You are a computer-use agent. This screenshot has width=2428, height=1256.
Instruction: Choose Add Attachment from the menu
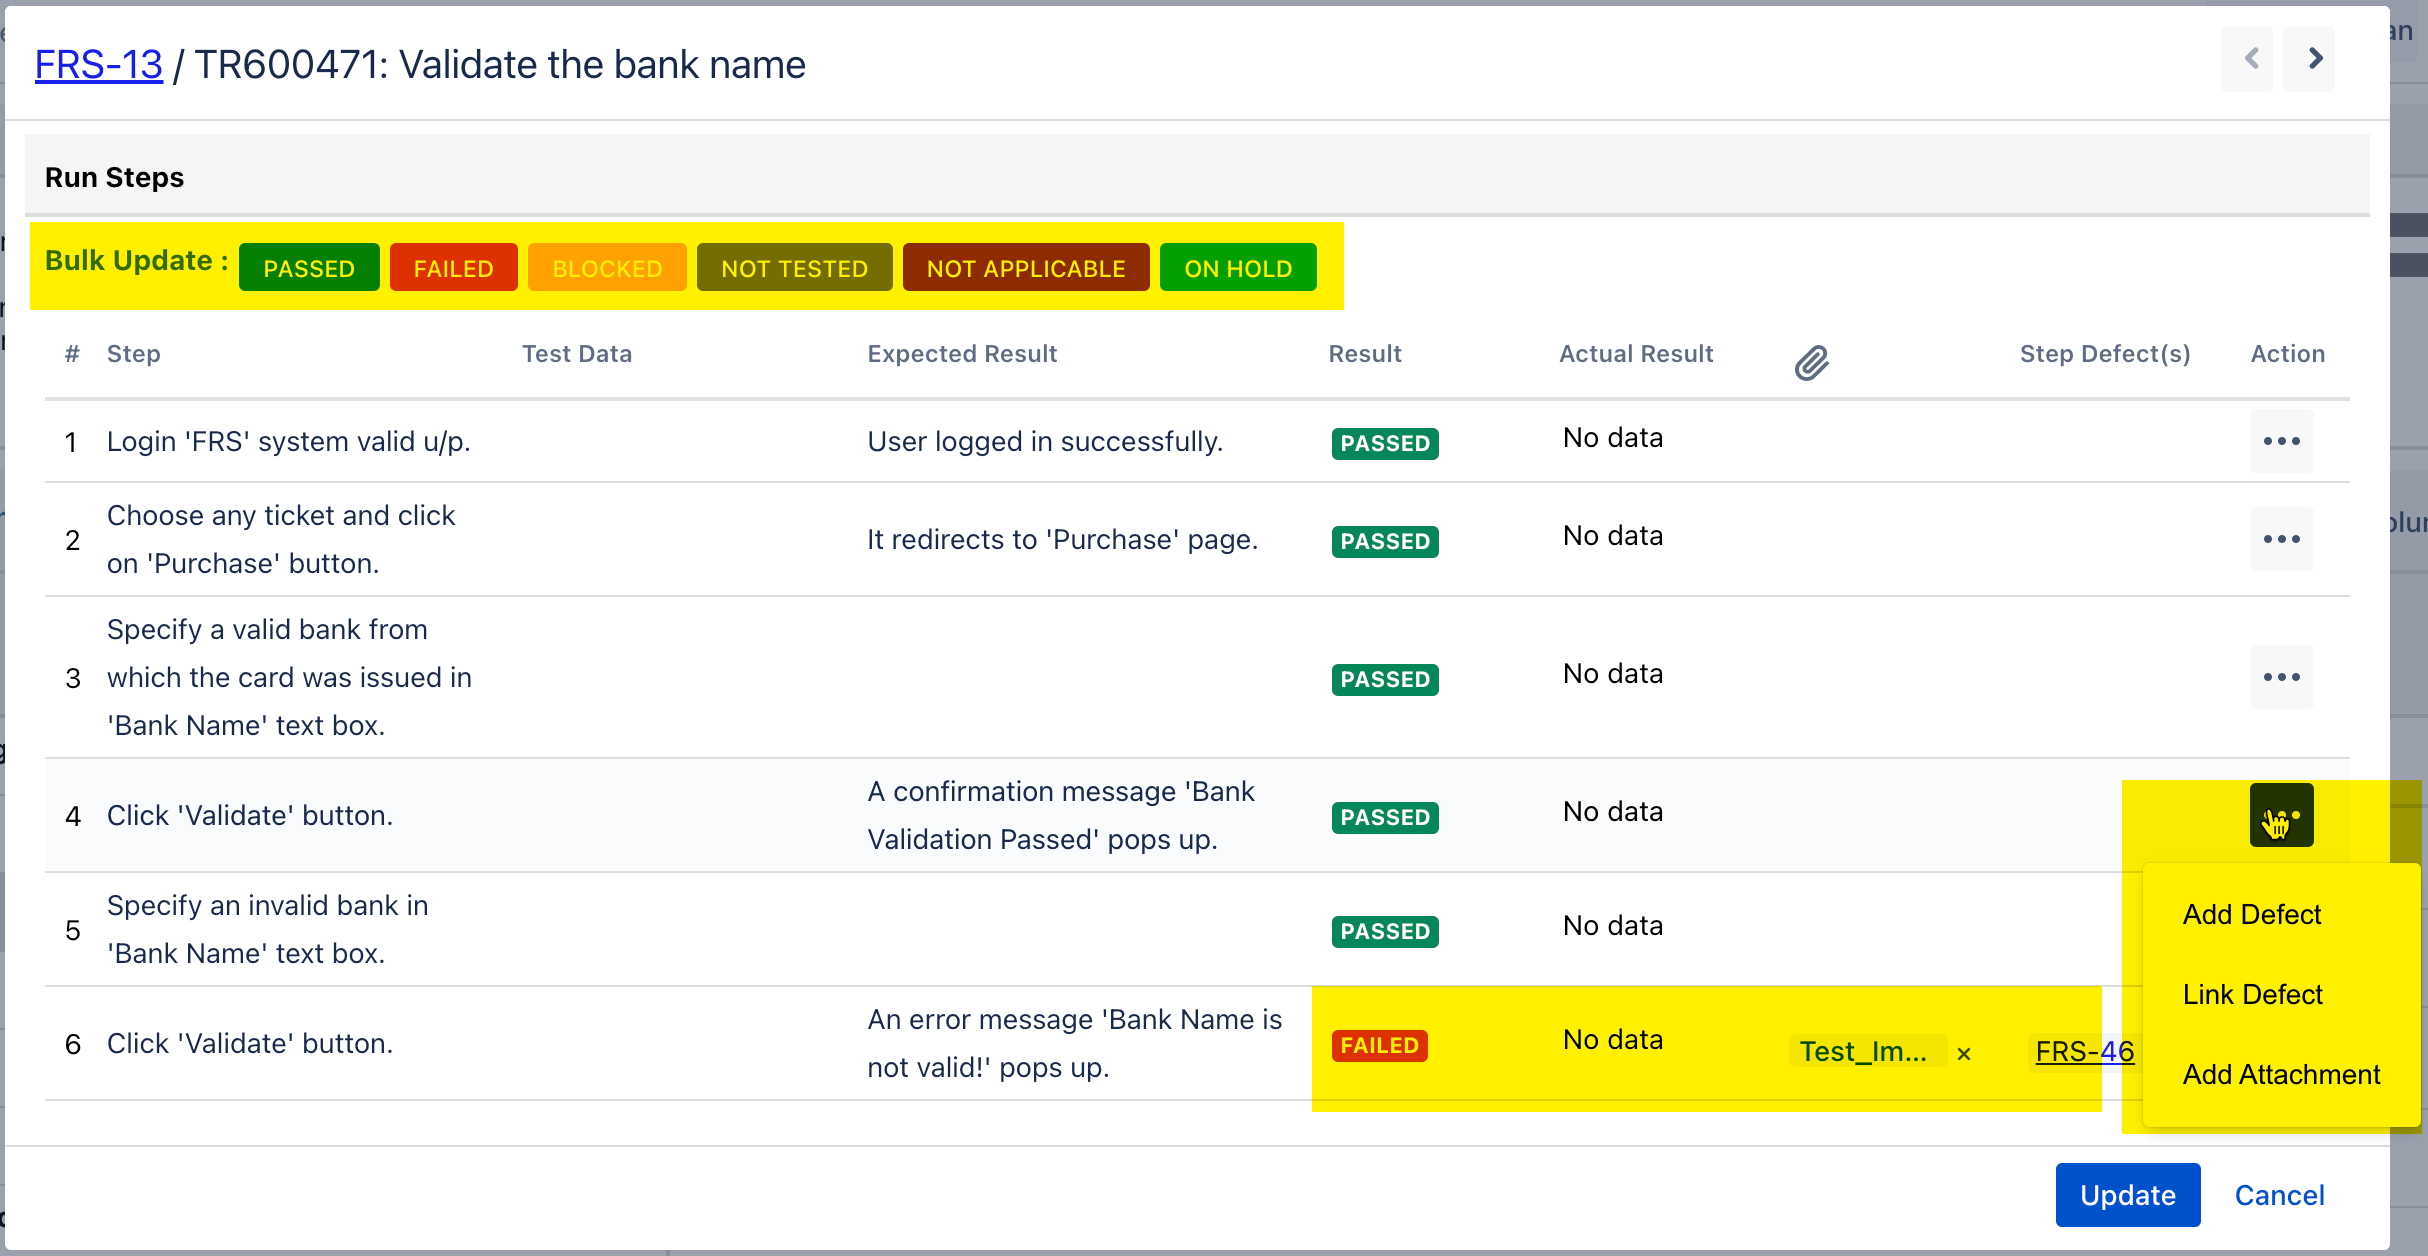coord(2281,1074)
